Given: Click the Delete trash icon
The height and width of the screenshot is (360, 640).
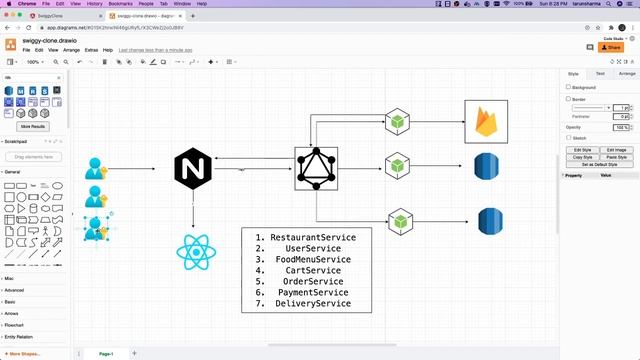Looking at the screenshot, I should [x=104, y=62].
